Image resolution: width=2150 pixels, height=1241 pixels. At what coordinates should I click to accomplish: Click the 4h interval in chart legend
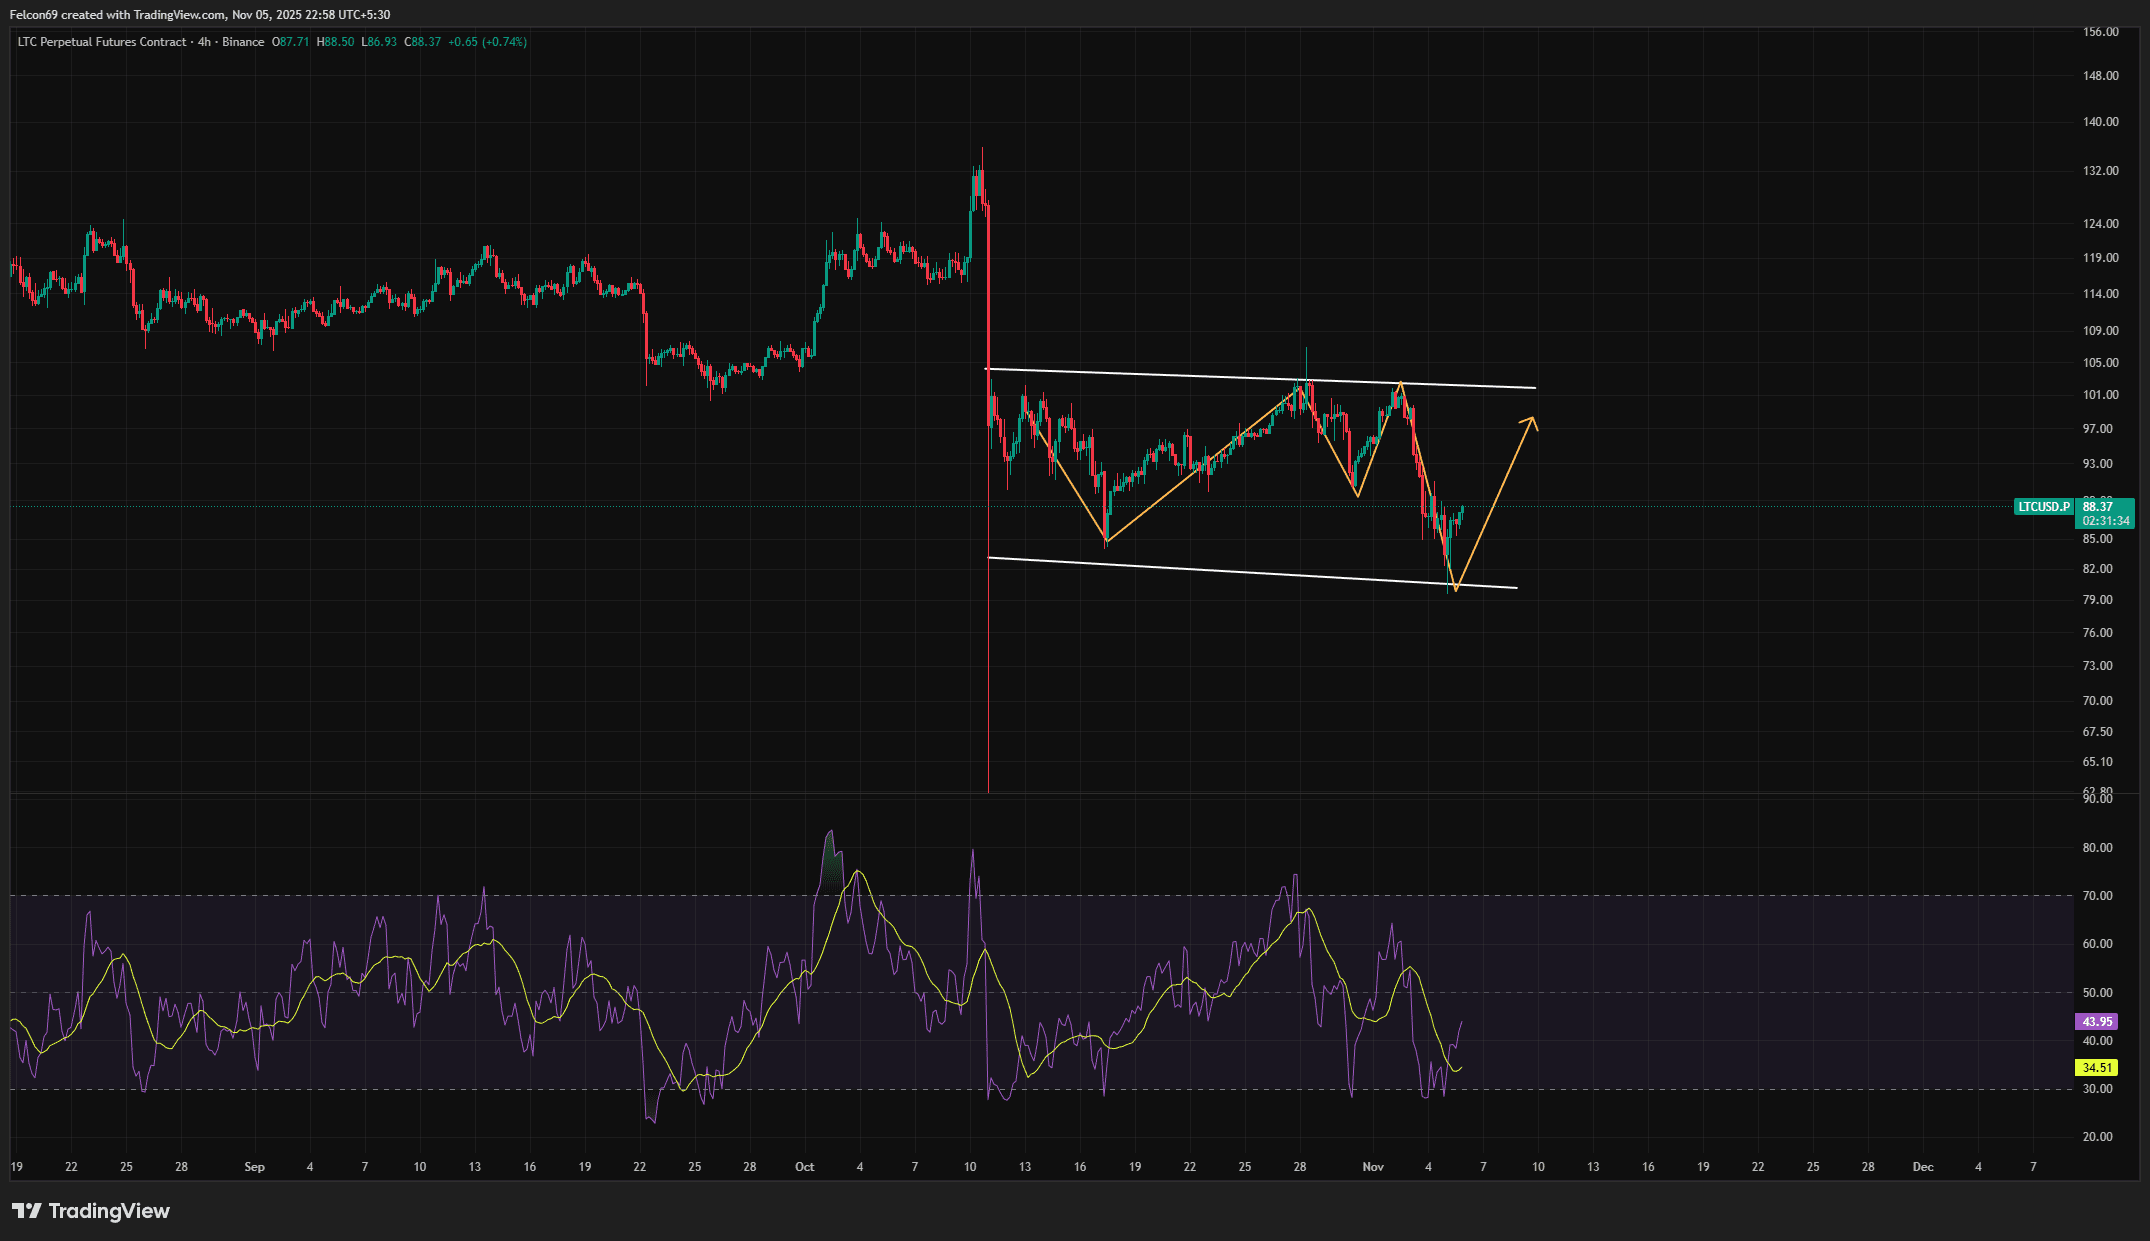click(204, 42)
